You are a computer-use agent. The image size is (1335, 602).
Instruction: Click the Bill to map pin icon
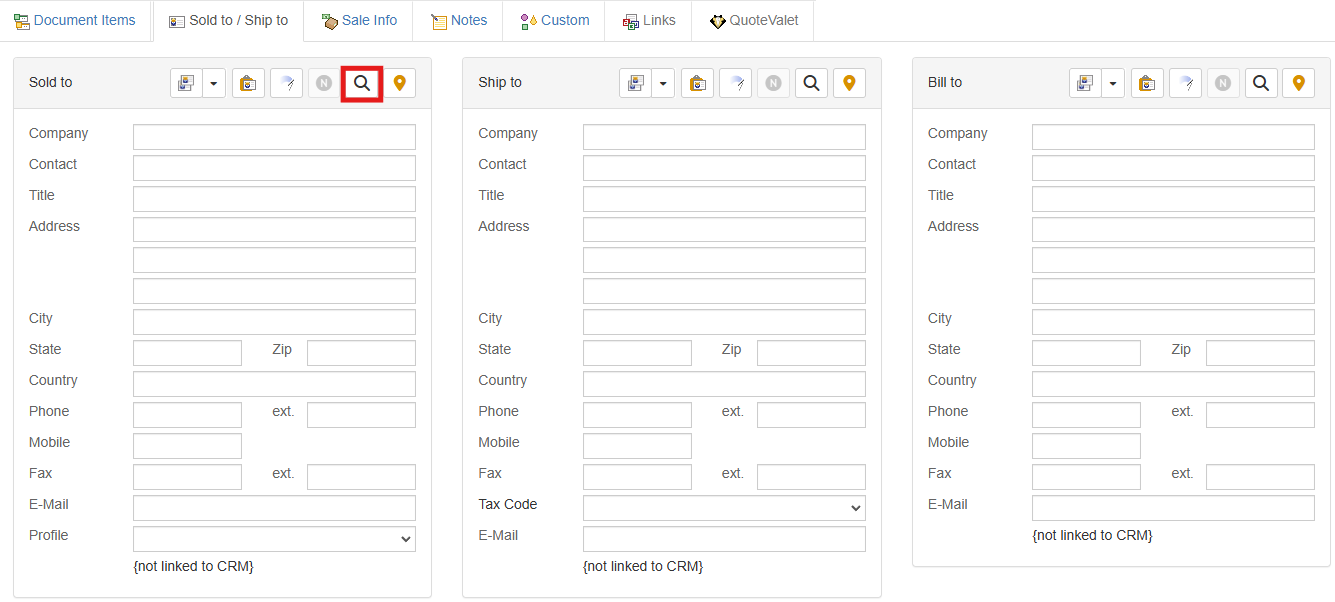click(1299, 83)
